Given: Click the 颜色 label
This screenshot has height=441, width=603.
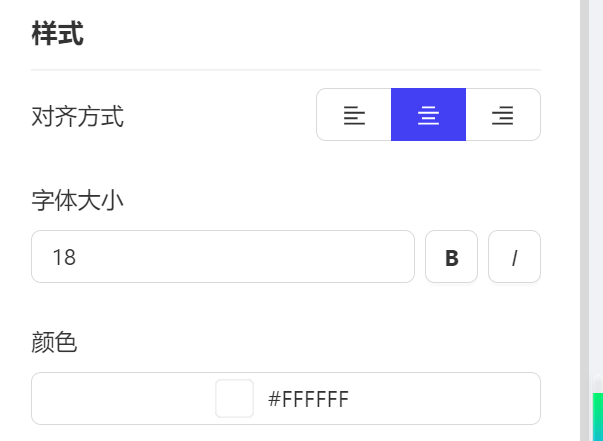Looking at the screenshot, I should point(54,342).
